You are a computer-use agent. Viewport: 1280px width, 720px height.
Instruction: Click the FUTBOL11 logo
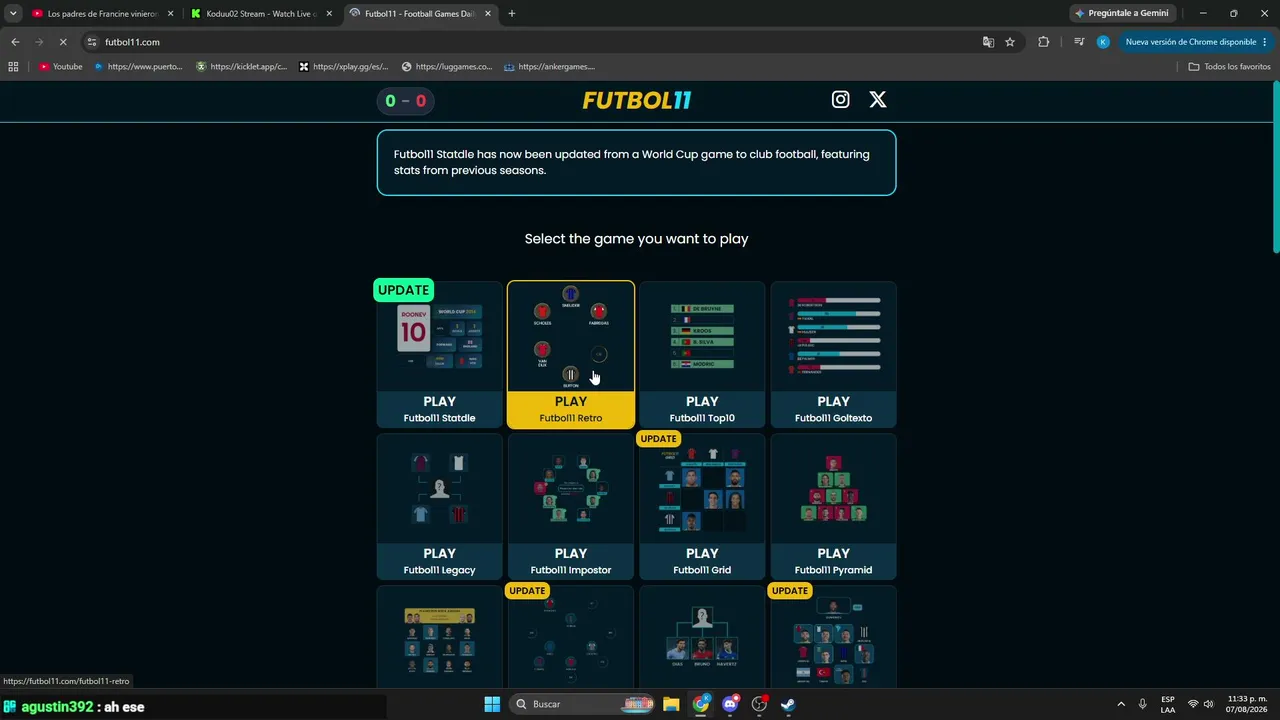[x=637, y=100]
